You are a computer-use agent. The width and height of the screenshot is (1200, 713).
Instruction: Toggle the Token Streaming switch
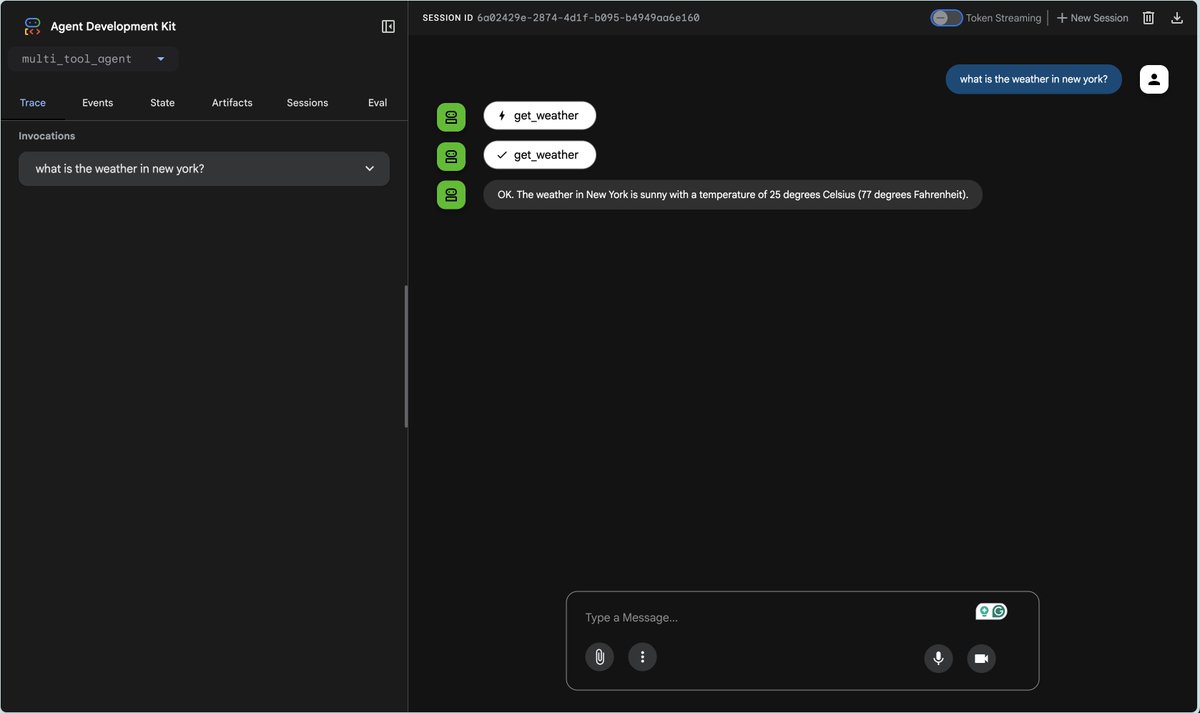(946, 18)
